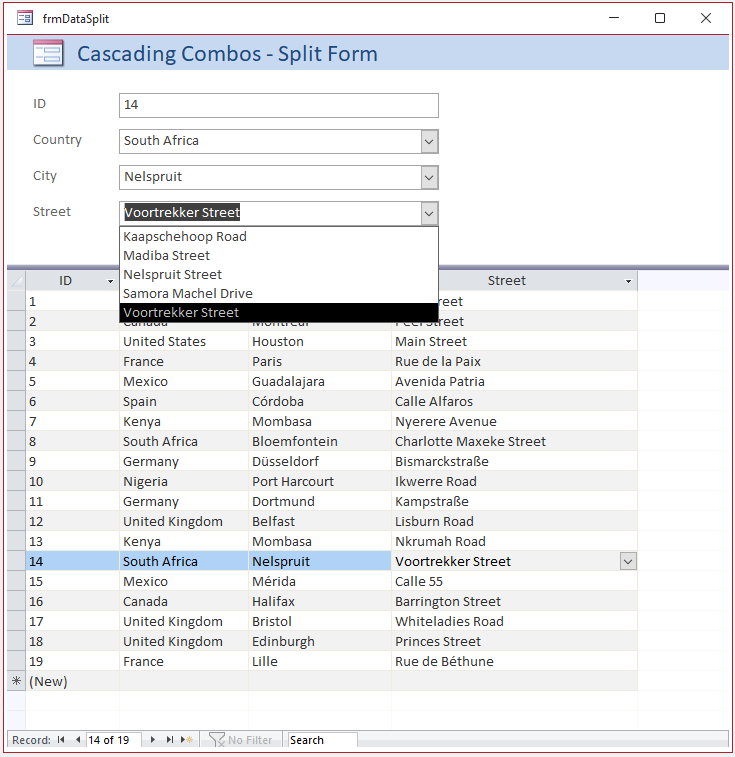Image resolution: width=735 pixels, height=757 pixels.
Task: Select the row selector for record 3
Action: (16, 341)
